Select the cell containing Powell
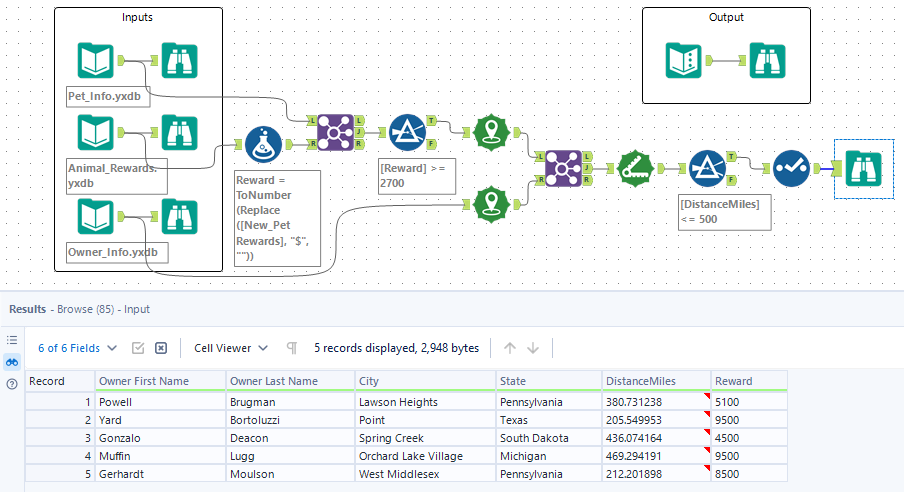 [160, 402]
